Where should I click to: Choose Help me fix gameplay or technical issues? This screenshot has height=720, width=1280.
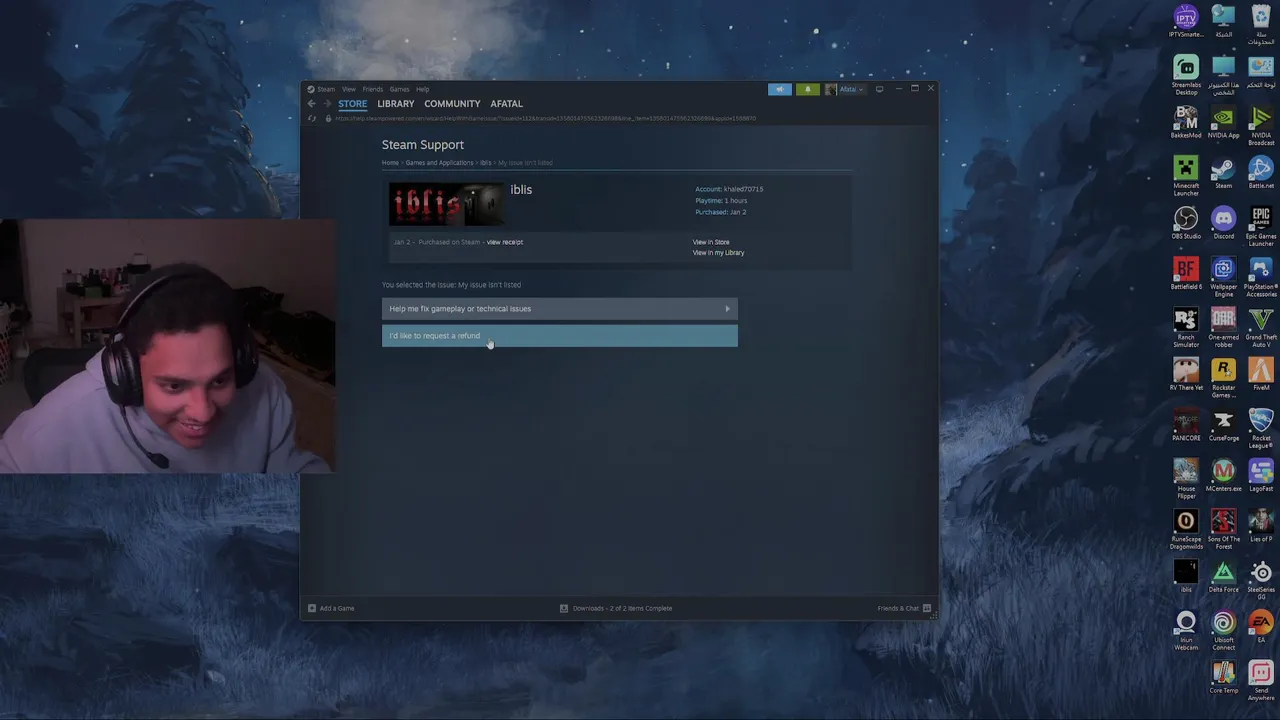click(559, 309)
